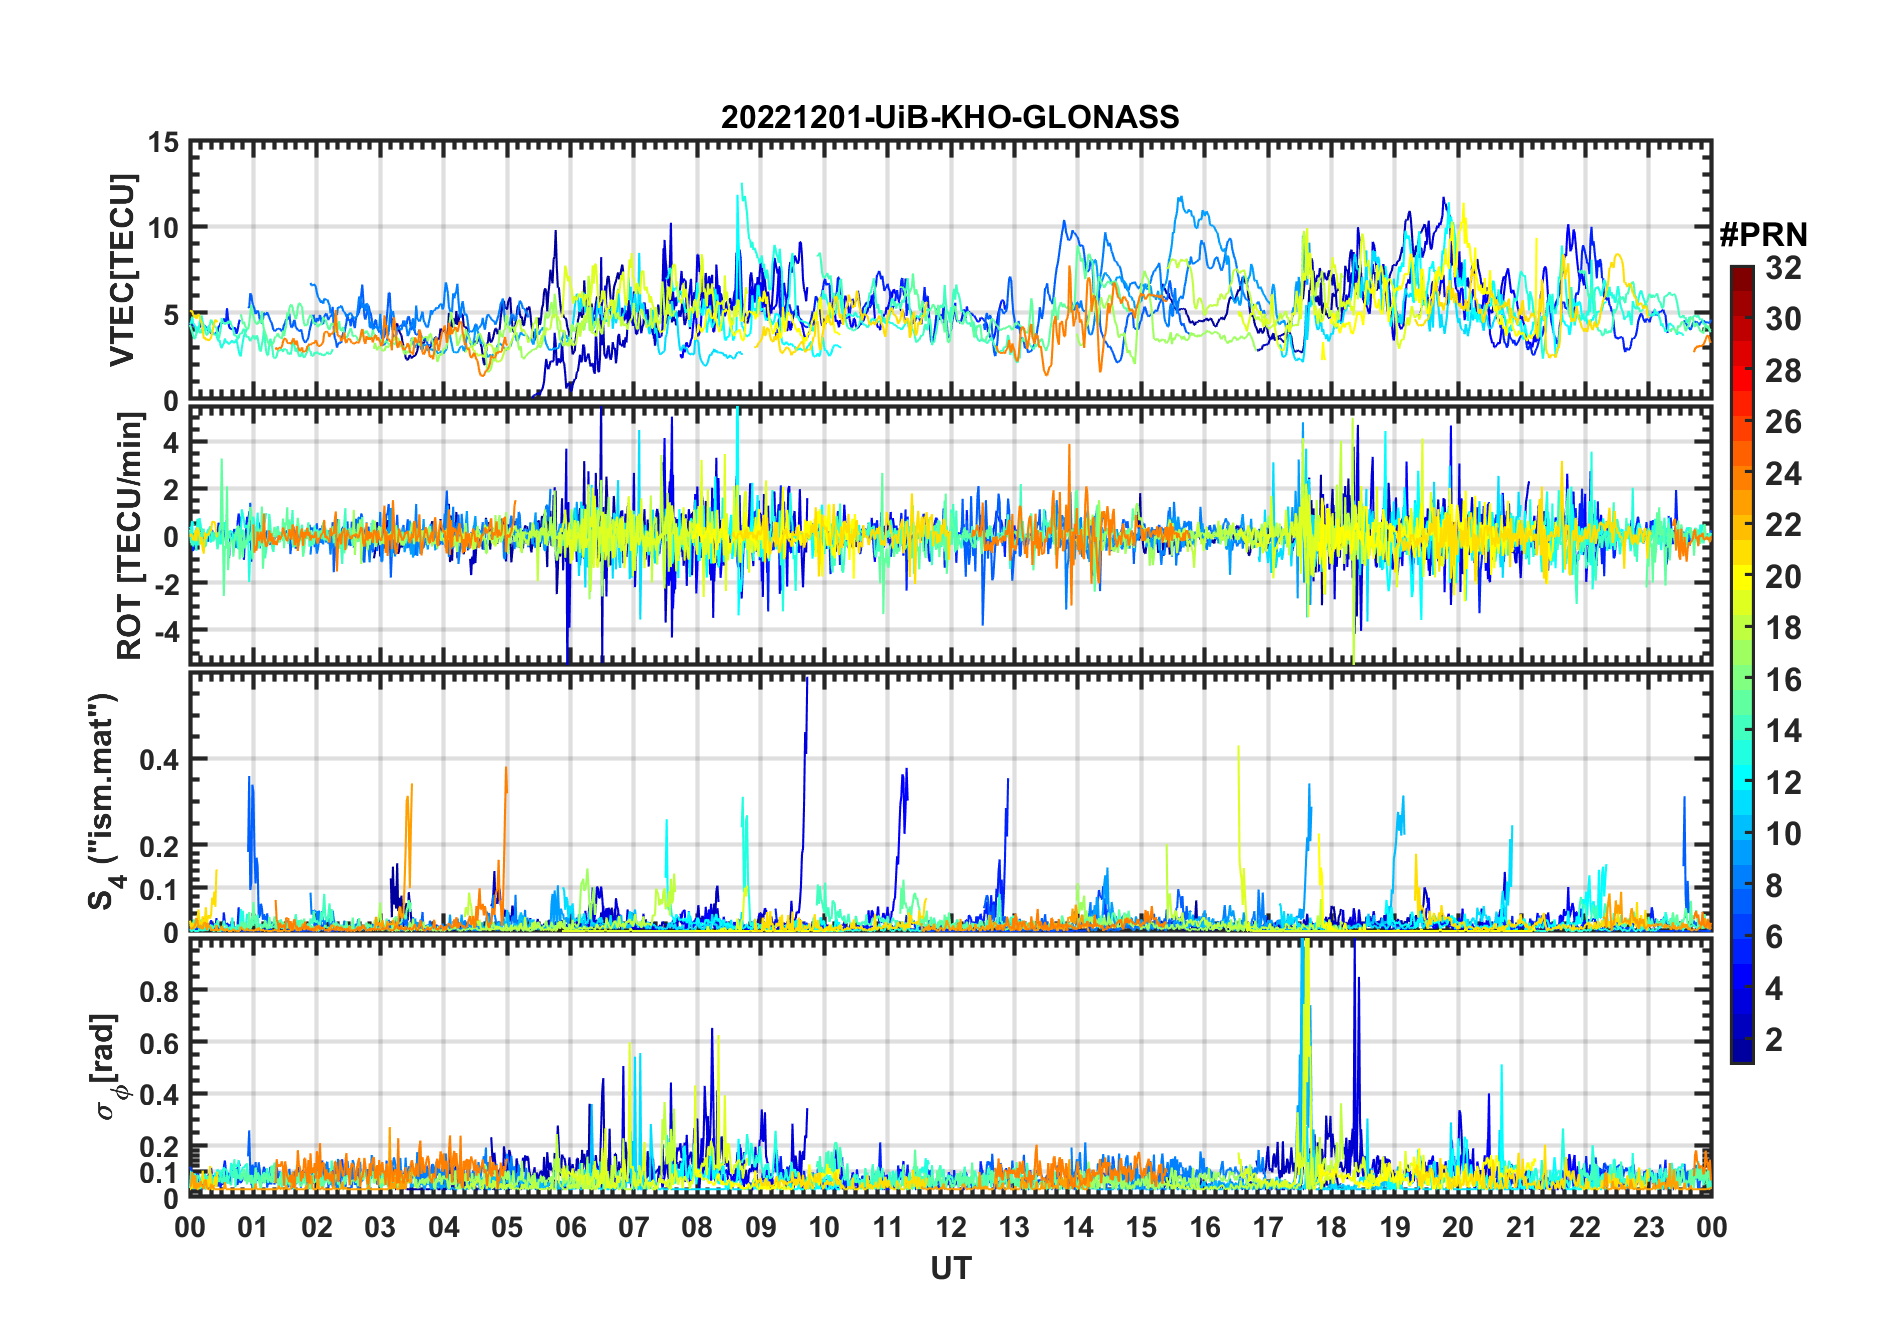The width and height of the screenshot is (1902, 1330).
Task: Select colorbar tick label 24
Action: tap(1783, 474)
